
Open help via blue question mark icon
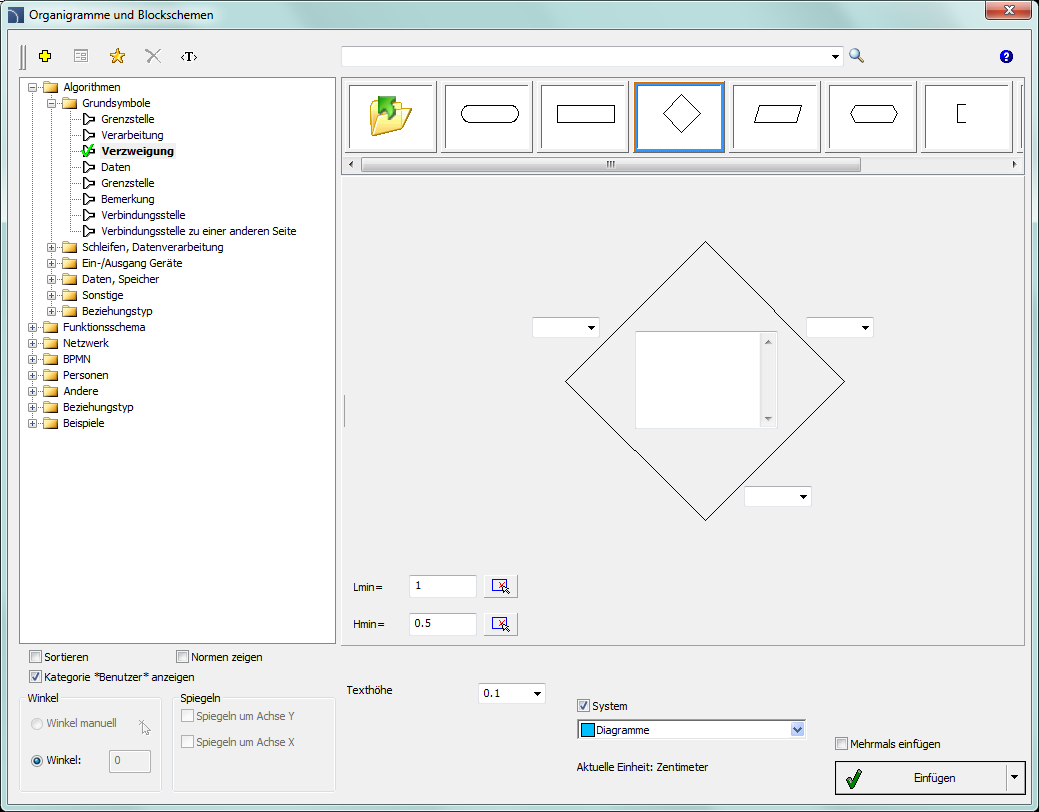tap(1006, 57)
